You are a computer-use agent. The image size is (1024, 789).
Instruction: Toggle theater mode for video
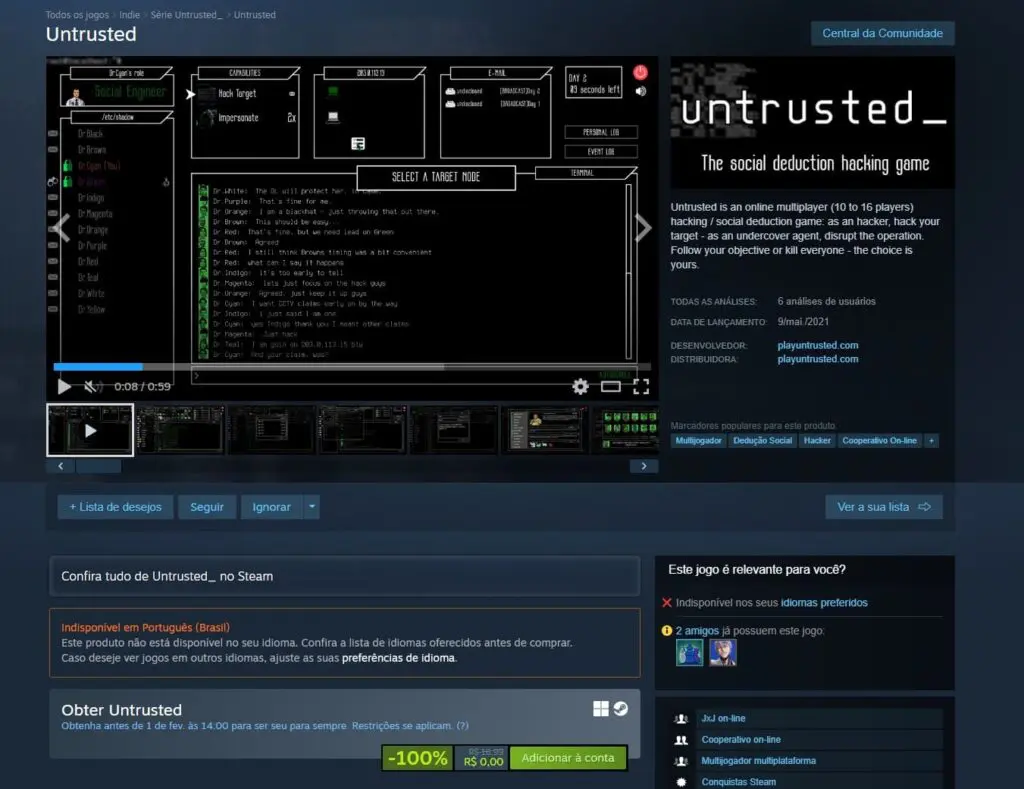[611, 386]
